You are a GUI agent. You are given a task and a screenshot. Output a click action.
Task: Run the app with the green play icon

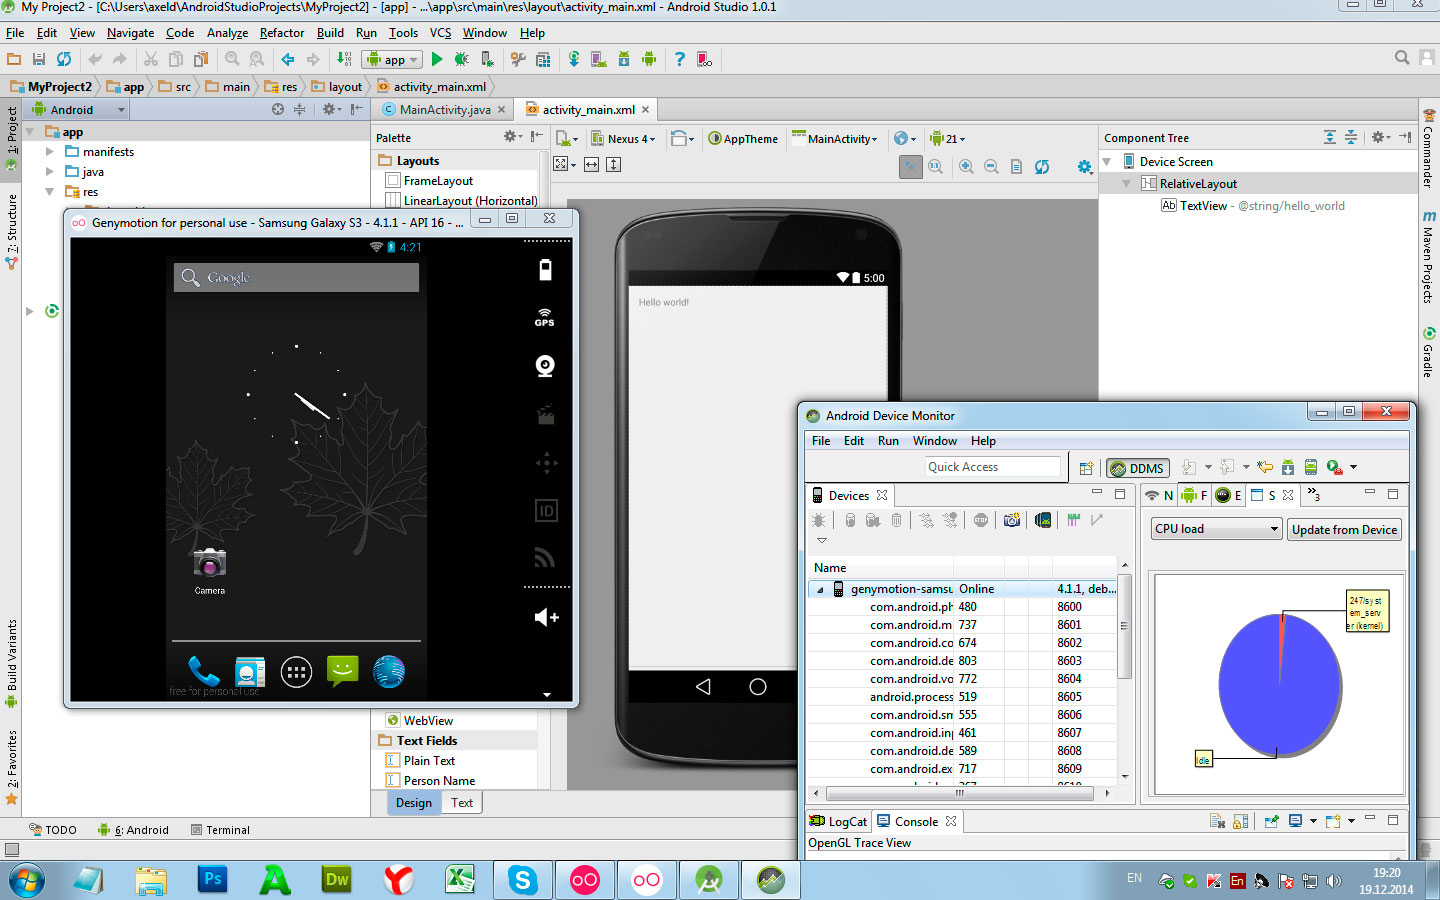point(436,60)
